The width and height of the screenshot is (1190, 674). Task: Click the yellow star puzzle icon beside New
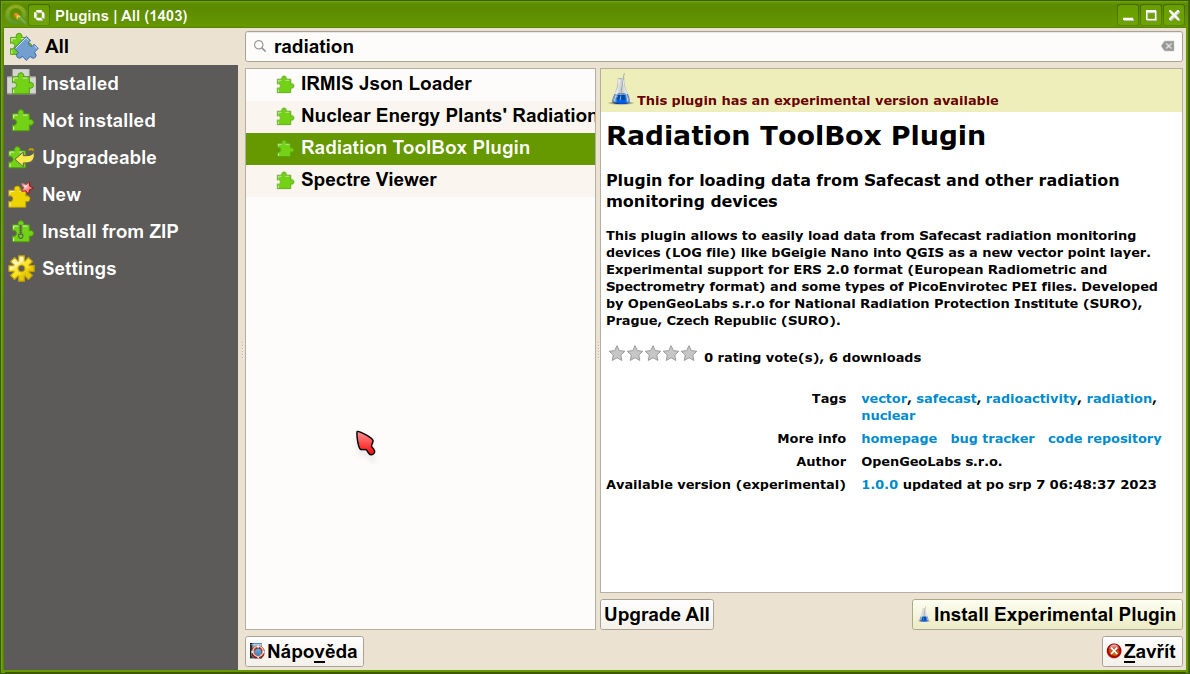click(20, 194)
